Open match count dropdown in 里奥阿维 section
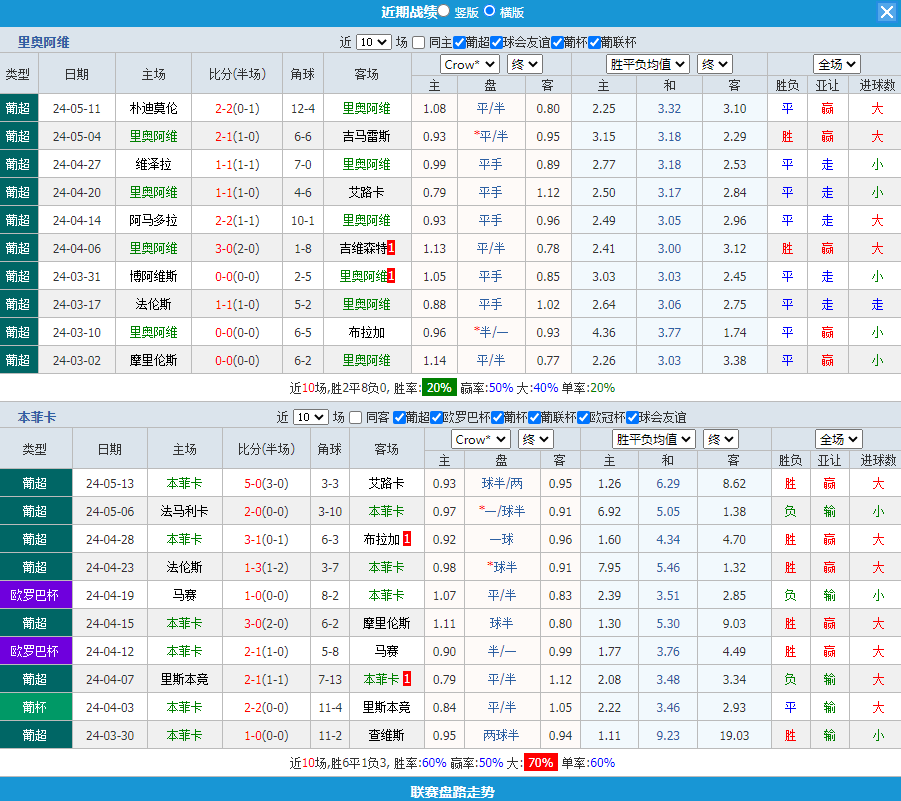Viewport: 901px width, 801px height. (x=373, y=42)
